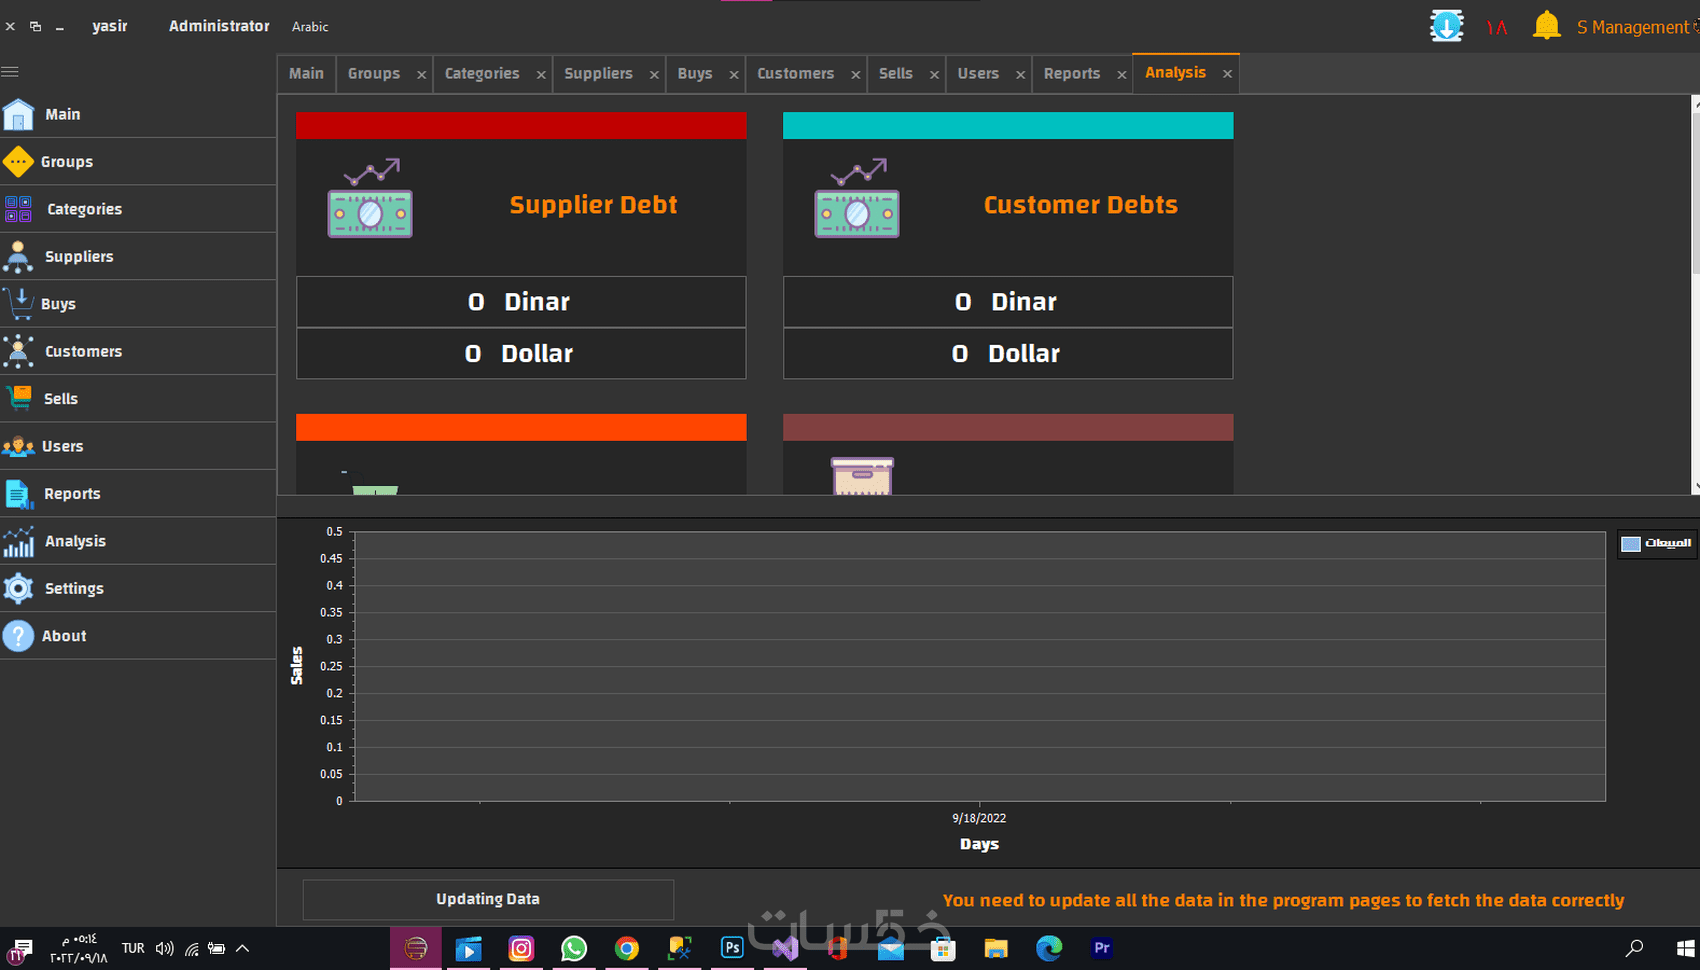
Task: Open File Explorer from the taskbar
Action: [996, 948]
